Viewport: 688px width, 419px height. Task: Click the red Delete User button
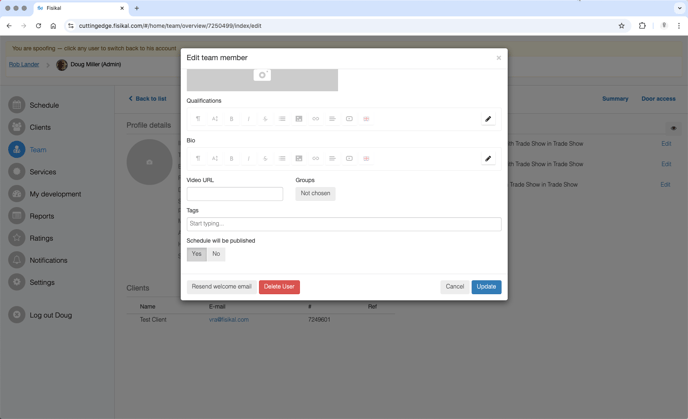[x=279, y=287]
